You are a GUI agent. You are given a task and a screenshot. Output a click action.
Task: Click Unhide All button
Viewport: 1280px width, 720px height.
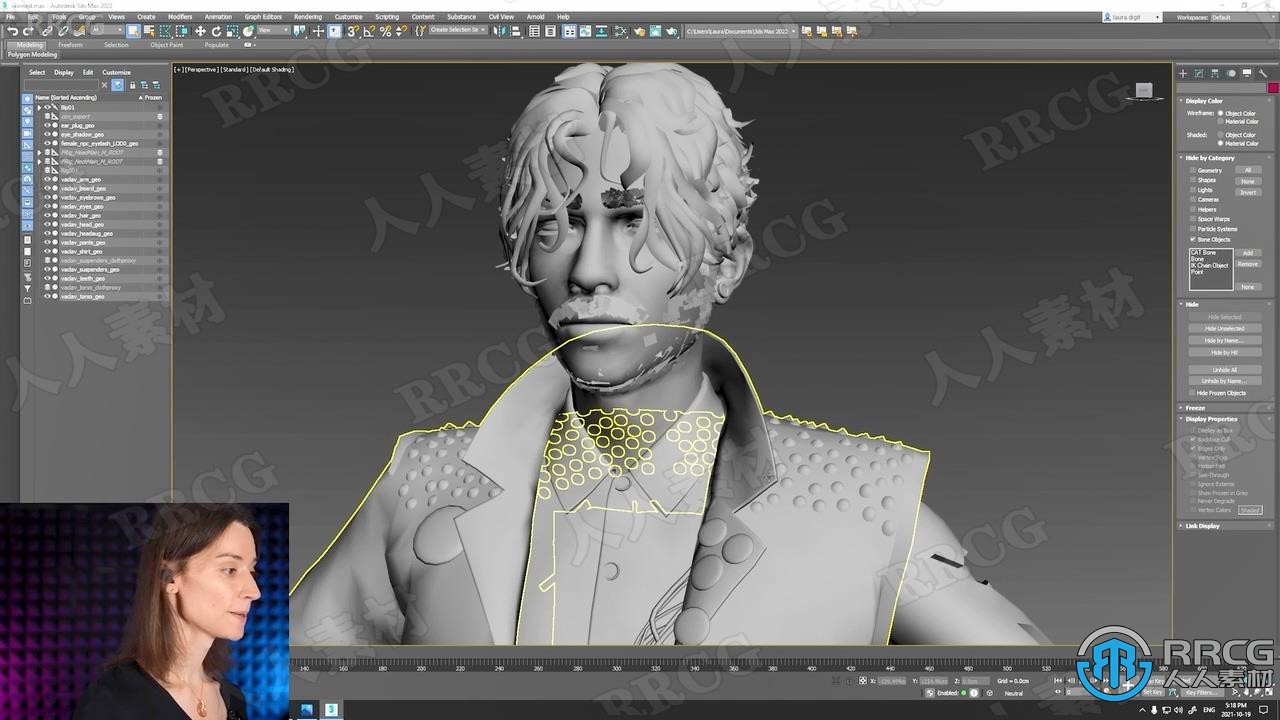(x=1224, y=370)
